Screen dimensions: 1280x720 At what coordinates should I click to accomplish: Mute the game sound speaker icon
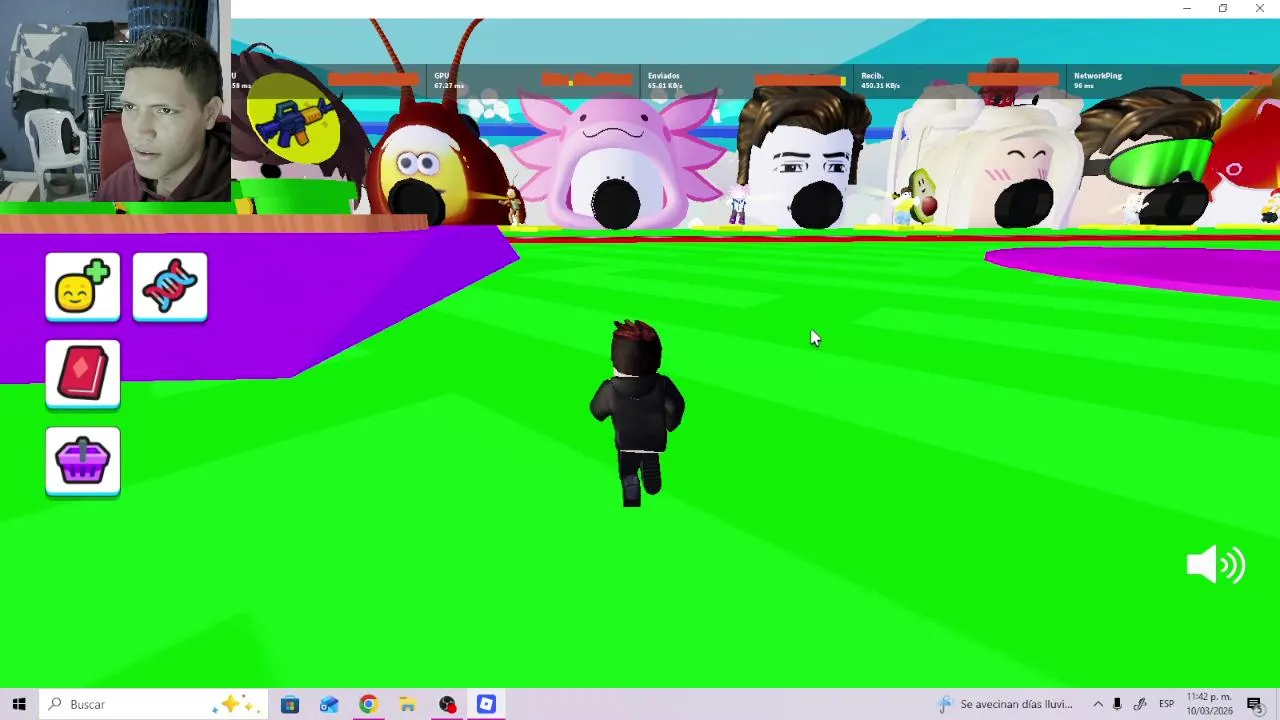click(1215, 565)
